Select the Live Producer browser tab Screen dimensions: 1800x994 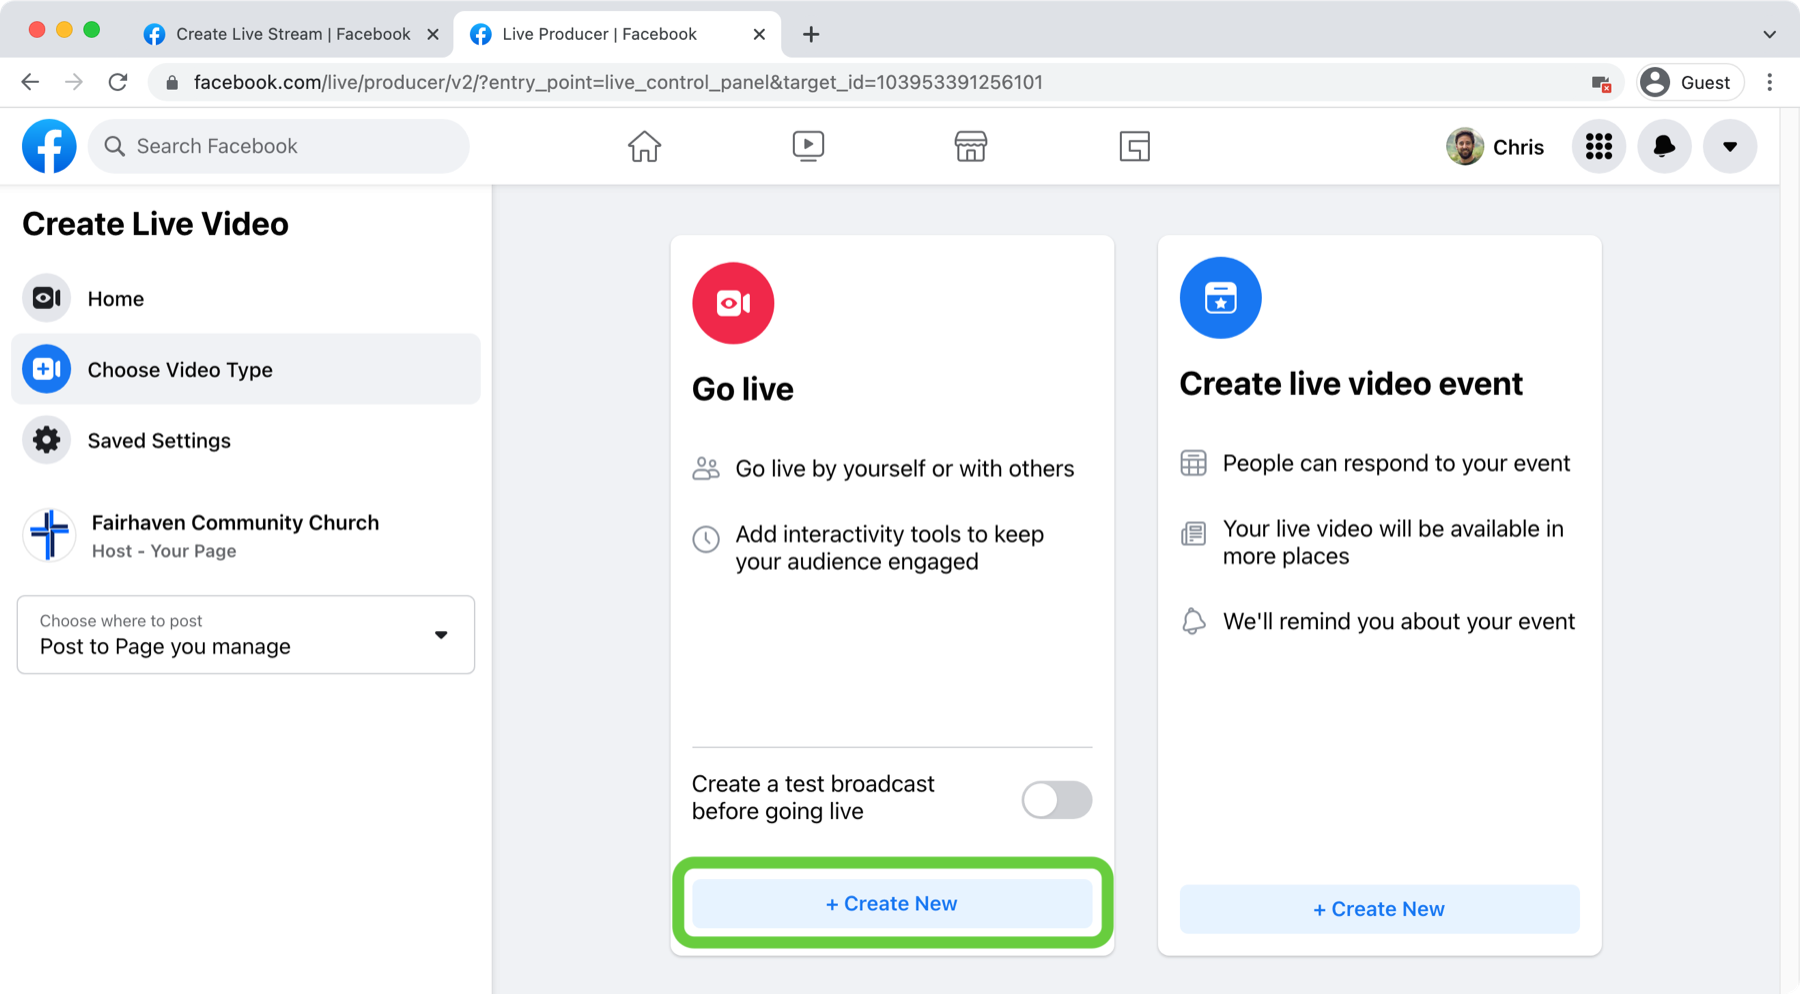point(598,33)
